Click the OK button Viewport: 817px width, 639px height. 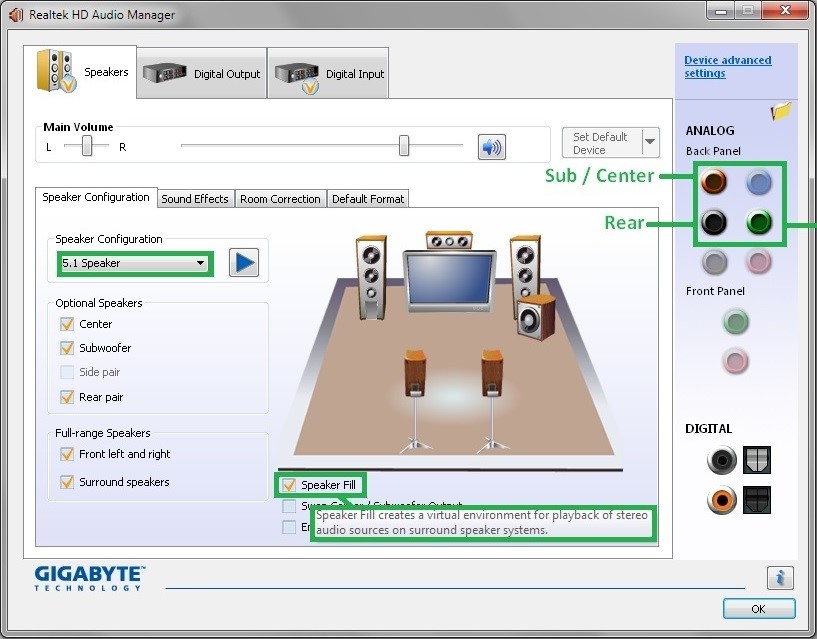(x=759, y=609)
